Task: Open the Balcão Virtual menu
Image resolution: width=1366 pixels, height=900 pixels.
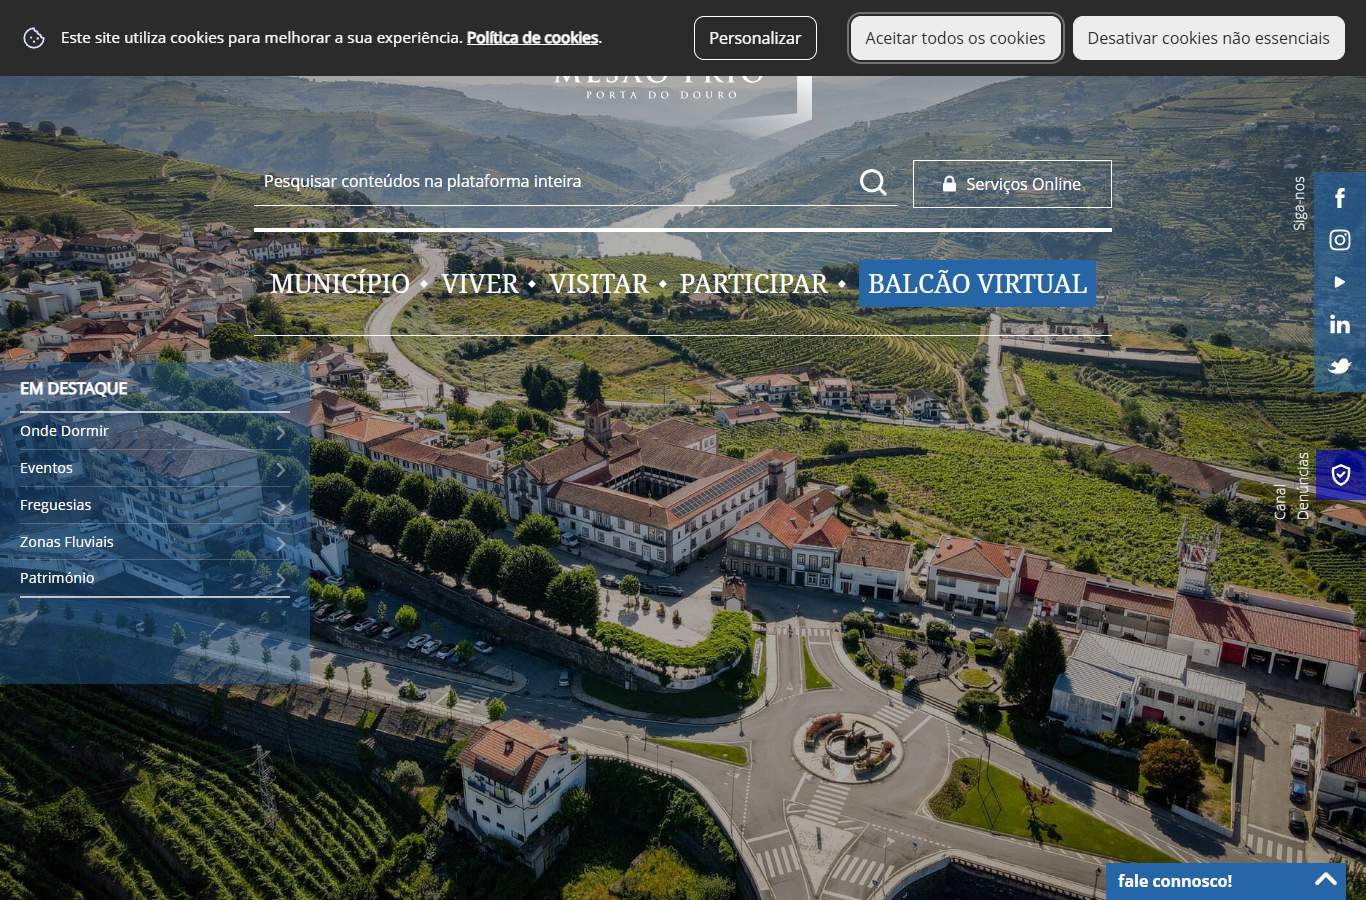Action: coord(977,284)
